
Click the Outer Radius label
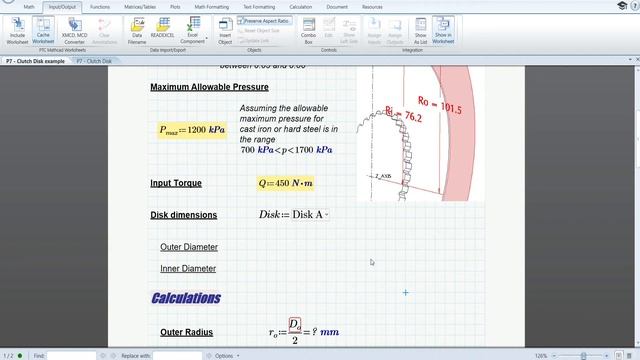coord(187,332)
